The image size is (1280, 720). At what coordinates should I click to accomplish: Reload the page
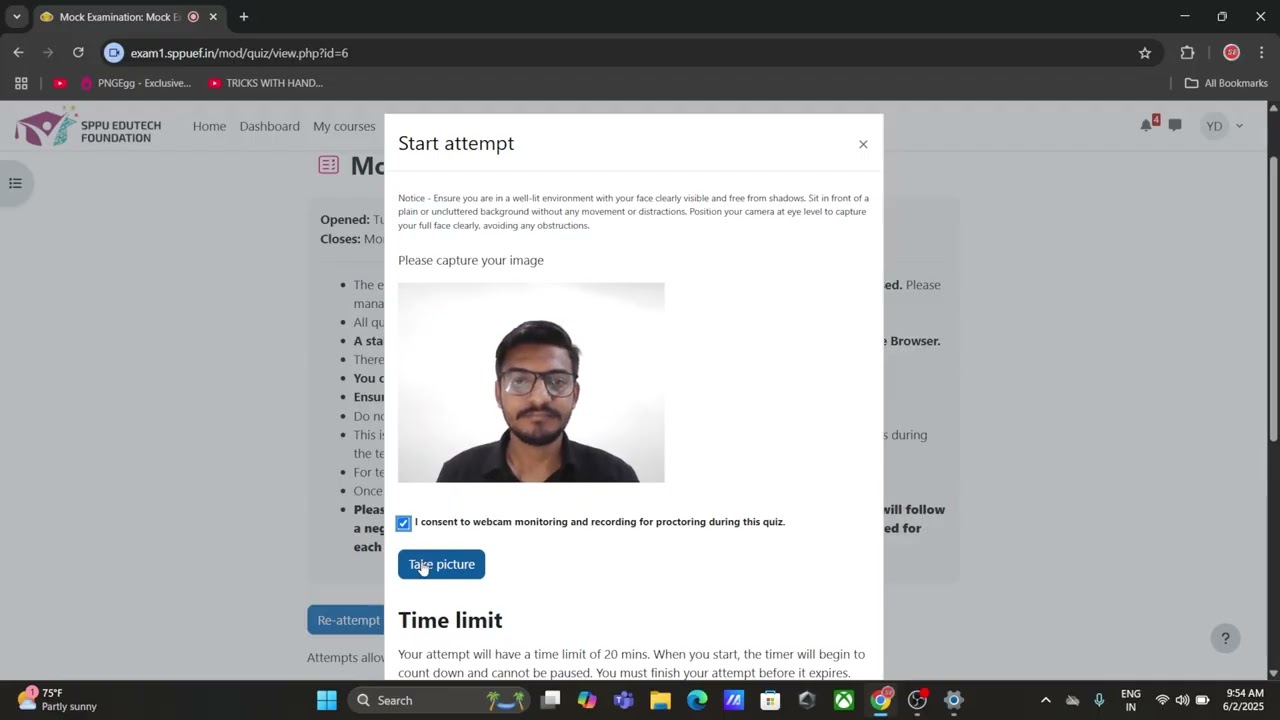78,53
